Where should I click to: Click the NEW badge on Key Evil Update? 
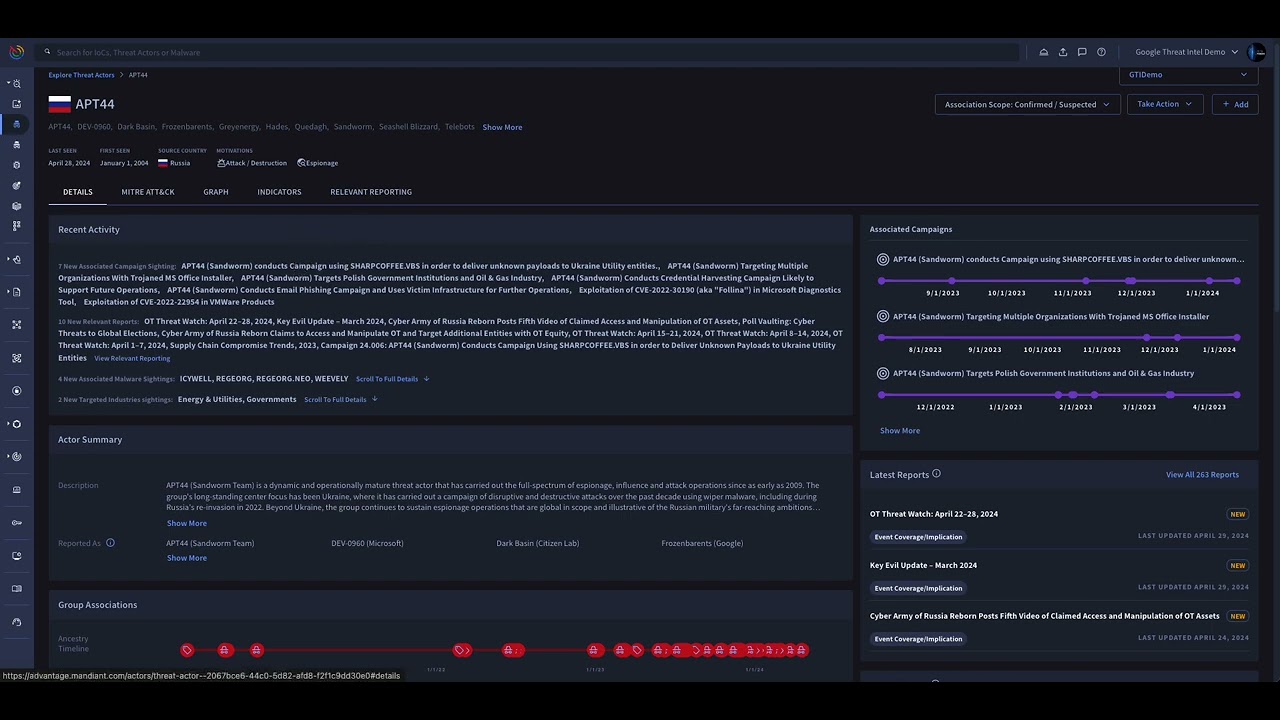coord(1238,565)
